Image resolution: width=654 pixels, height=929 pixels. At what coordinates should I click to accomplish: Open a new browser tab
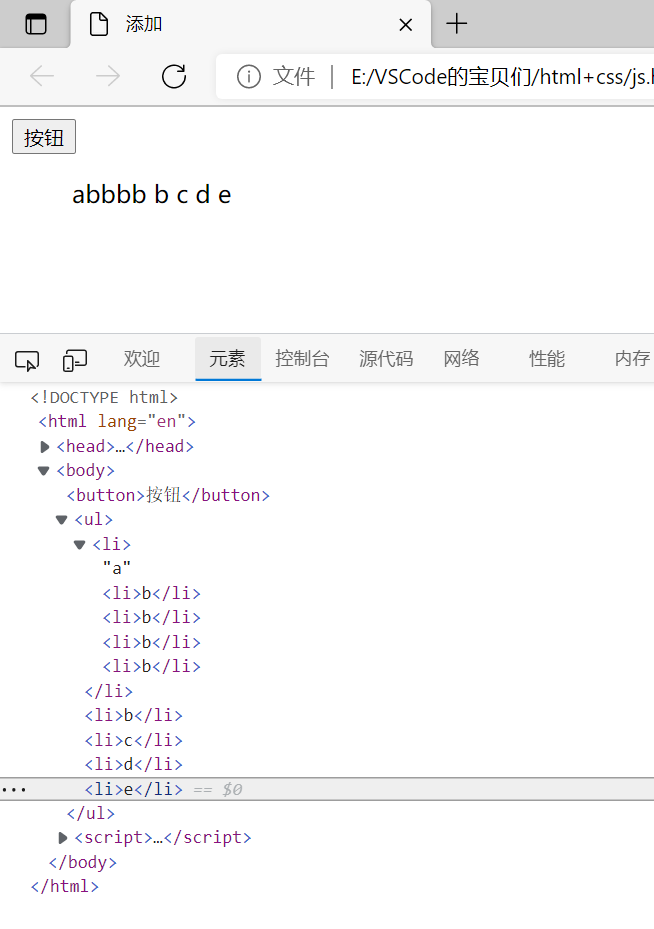(457, 24)
